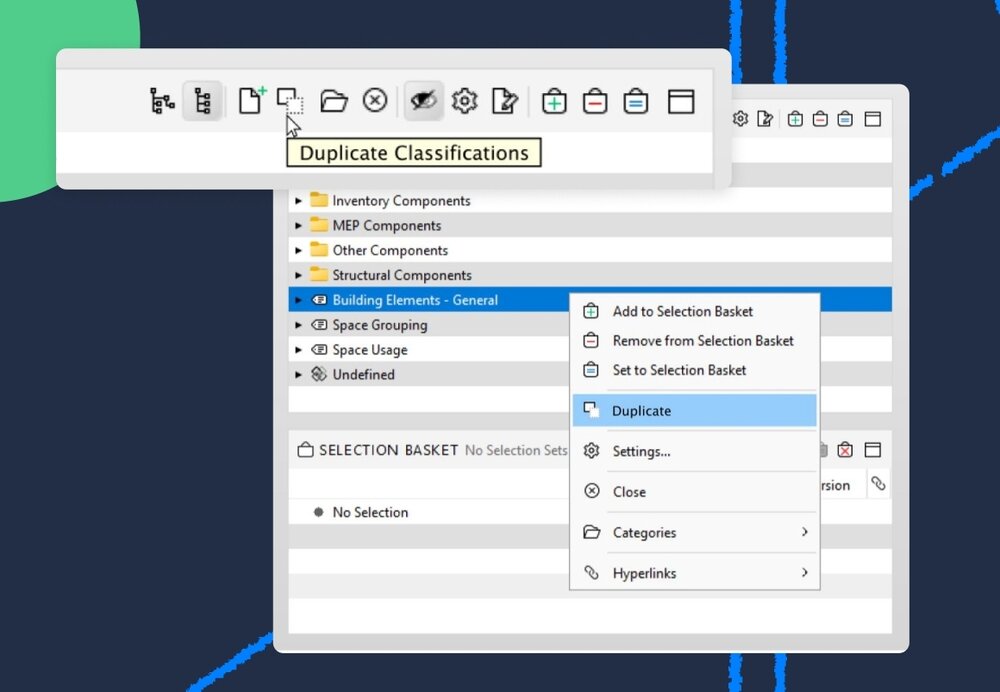The width and height of the screenshot is (1000, 692).
Task: Switch to the branching hierarchy view in enlarged toolbar
Action: (162, 101)
